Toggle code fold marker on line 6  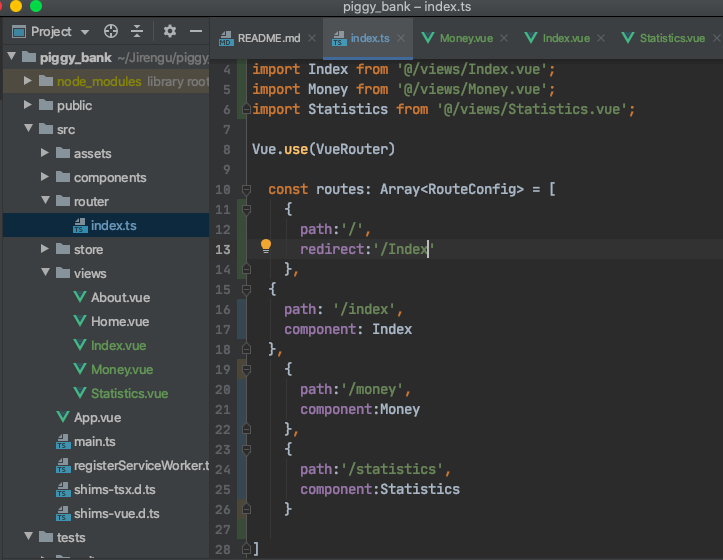247,109
